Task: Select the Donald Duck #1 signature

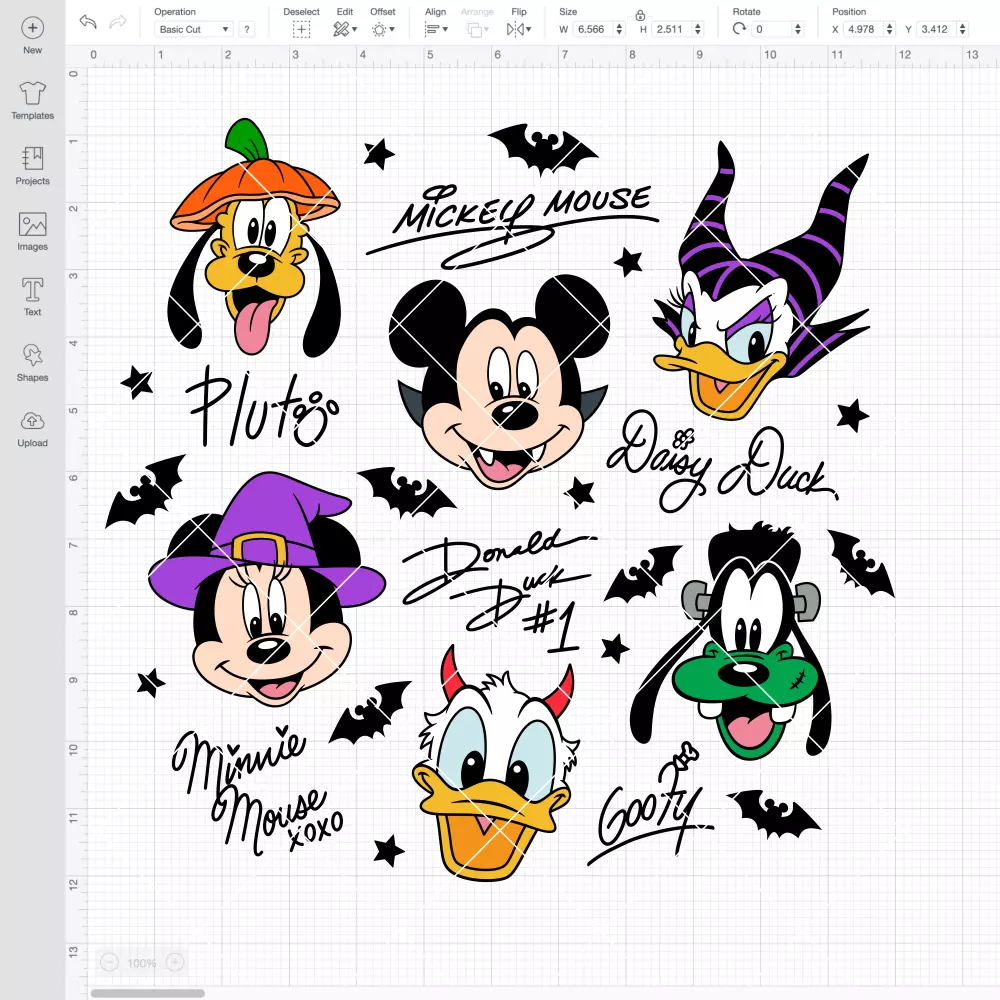Action: 499,591
